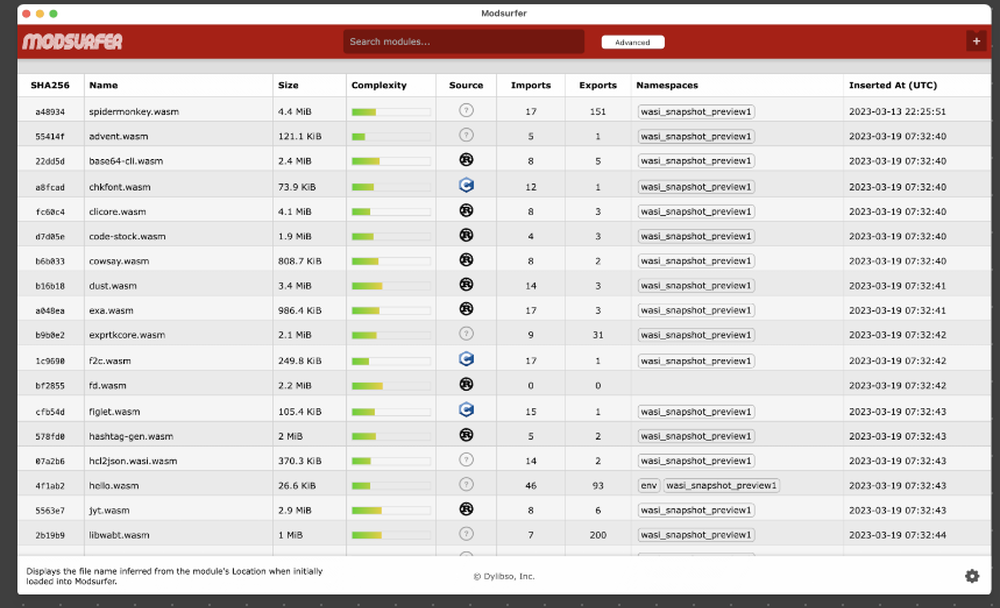Click the wasi_snapshot_preview1 tag on spidermonkey.wasm
The image size is (1000, 608).
pyautogui.click(x=696, y=112)
